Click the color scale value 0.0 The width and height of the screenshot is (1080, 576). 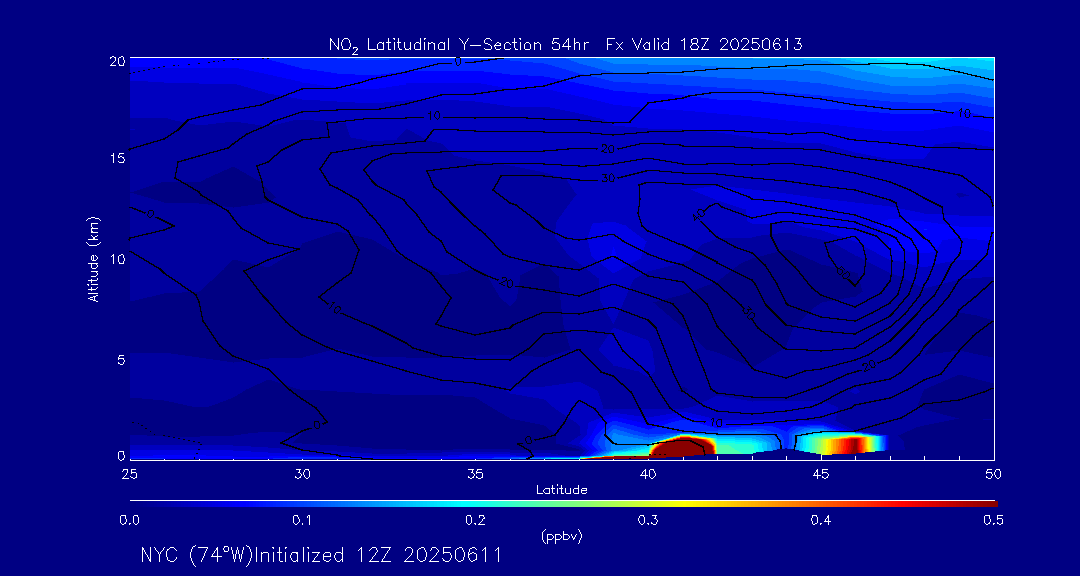pyautogui.click(x=129, y=520)
